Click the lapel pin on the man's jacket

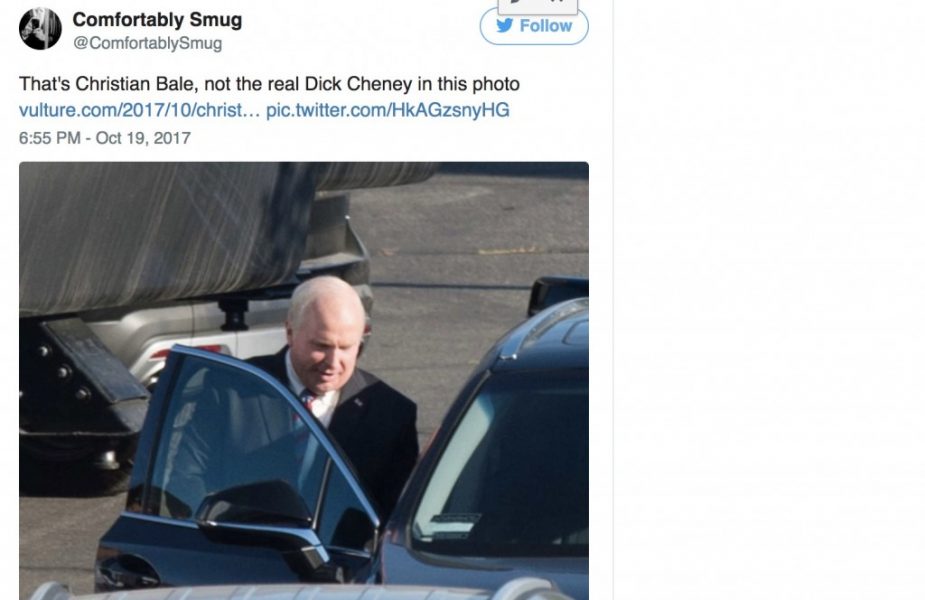(359, 403)
